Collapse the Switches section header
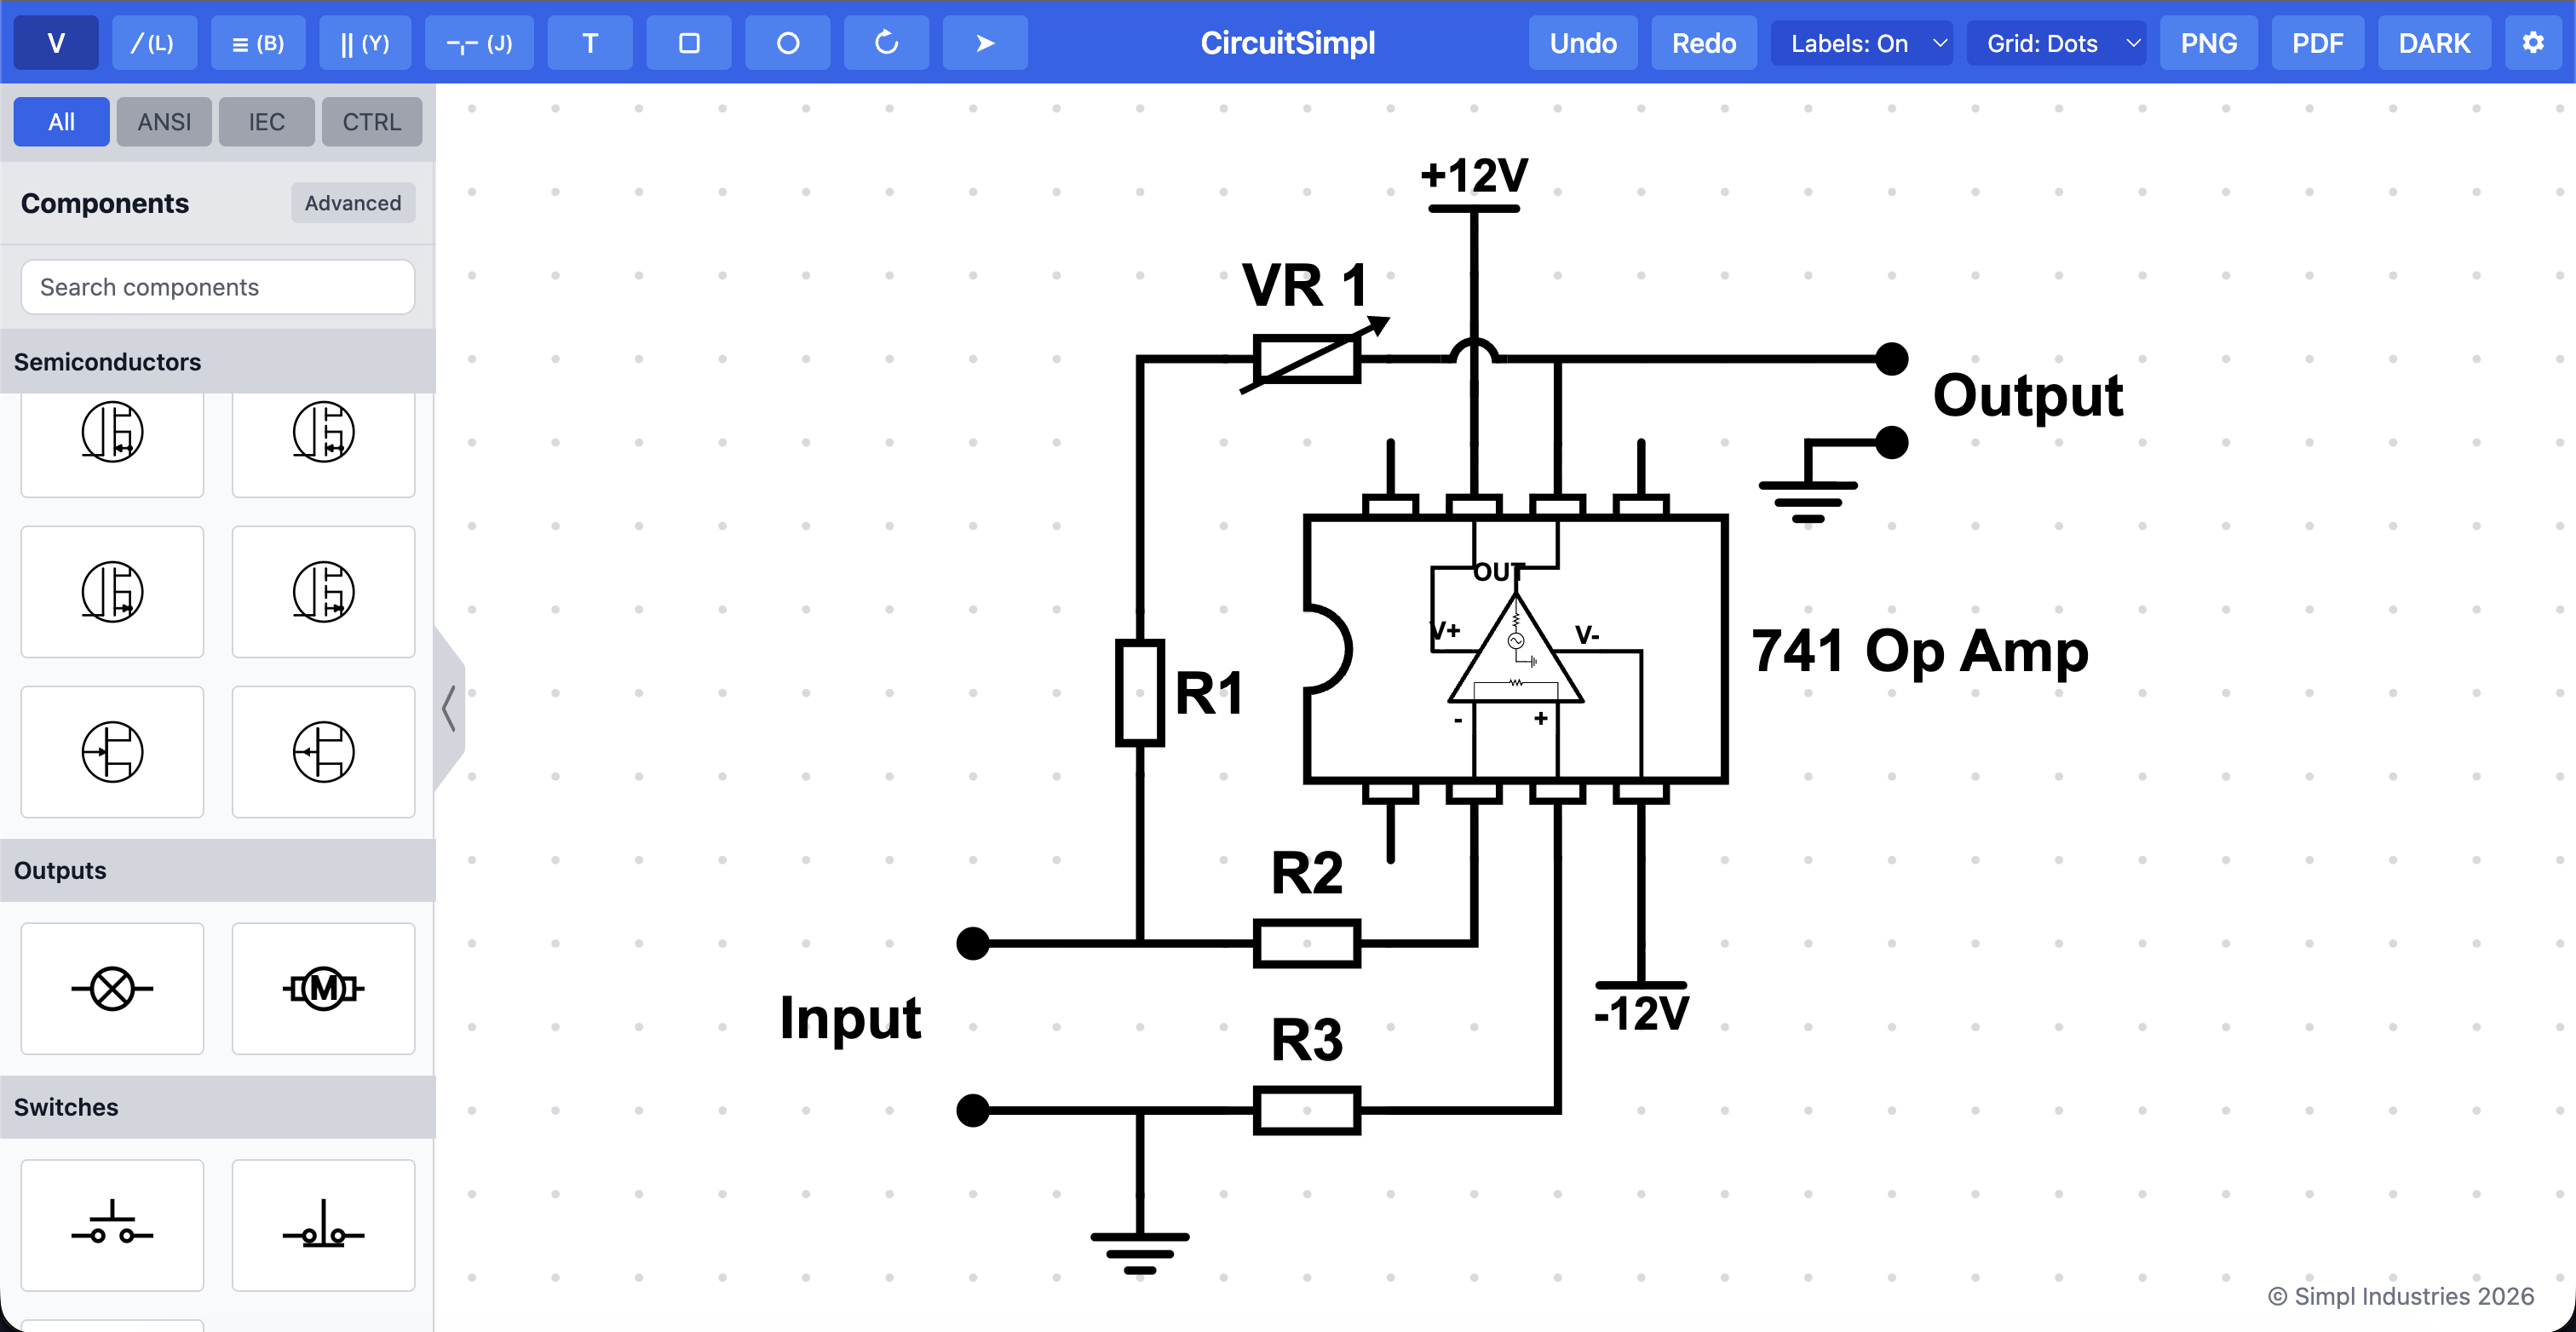2576x1332 pixels. coord(218,1107)
